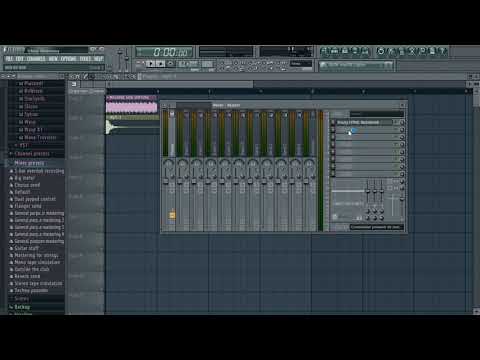
Task: Expand the VST folder in browser
Action: click(x=24, y=145)
